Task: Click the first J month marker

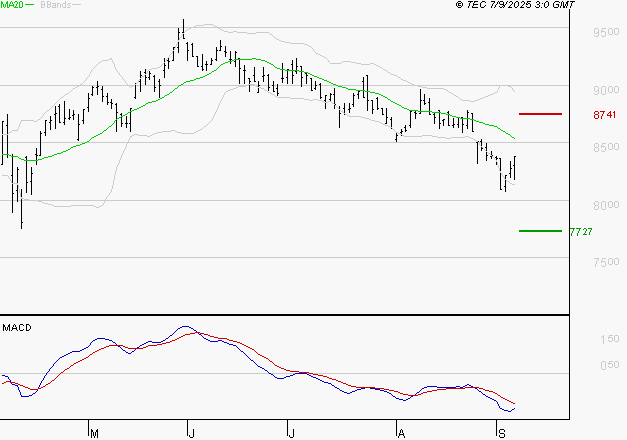Action: click(192, 434)
